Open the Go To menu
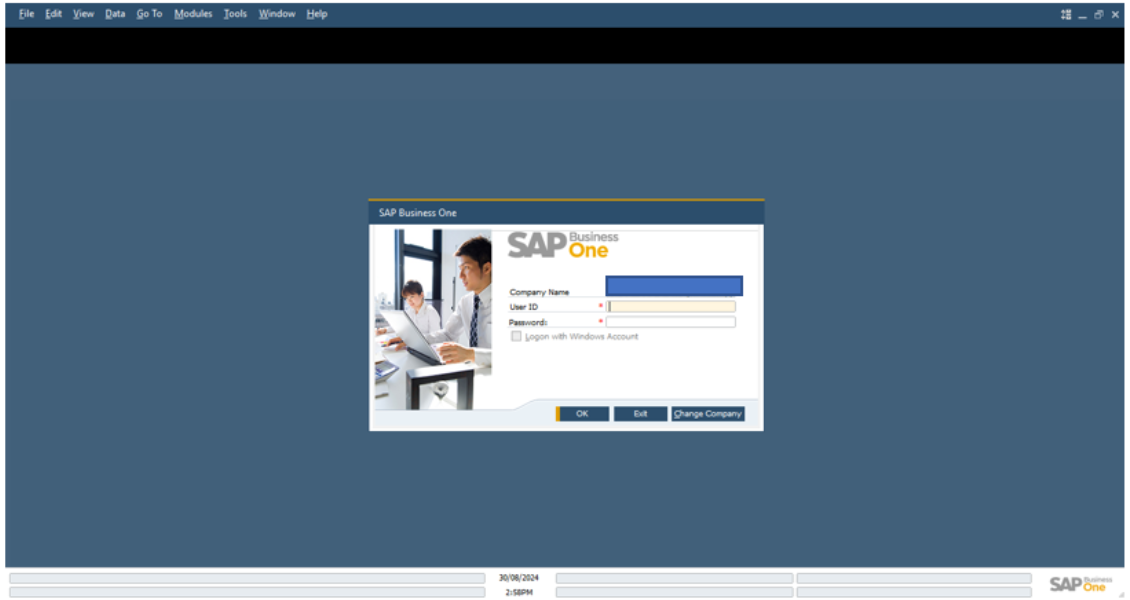The height and width of the screenshot is (600, 1130). pos(149,14)
